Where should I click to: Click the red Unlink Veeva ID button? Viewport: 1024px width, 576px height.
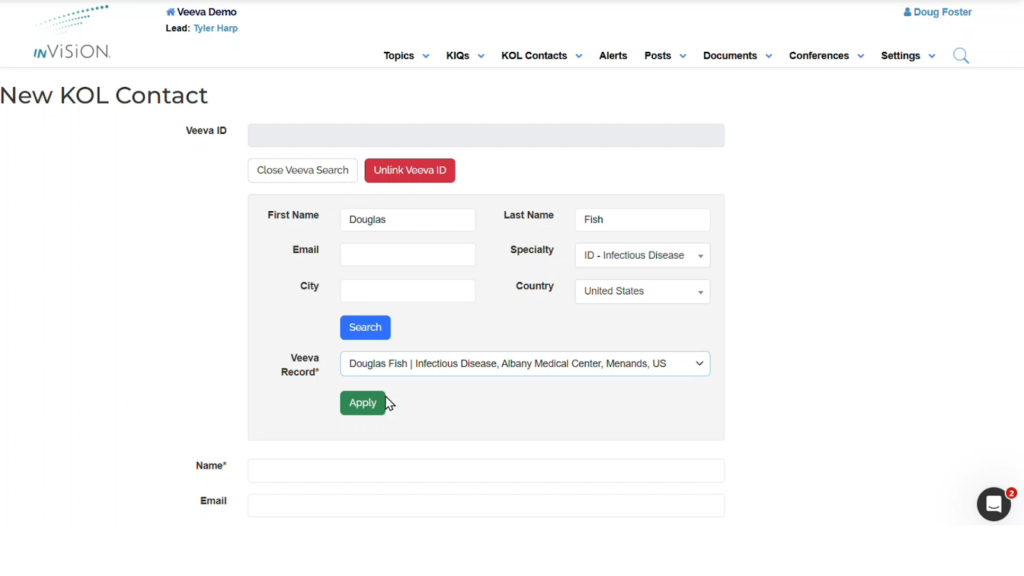(x=409, y=171)
